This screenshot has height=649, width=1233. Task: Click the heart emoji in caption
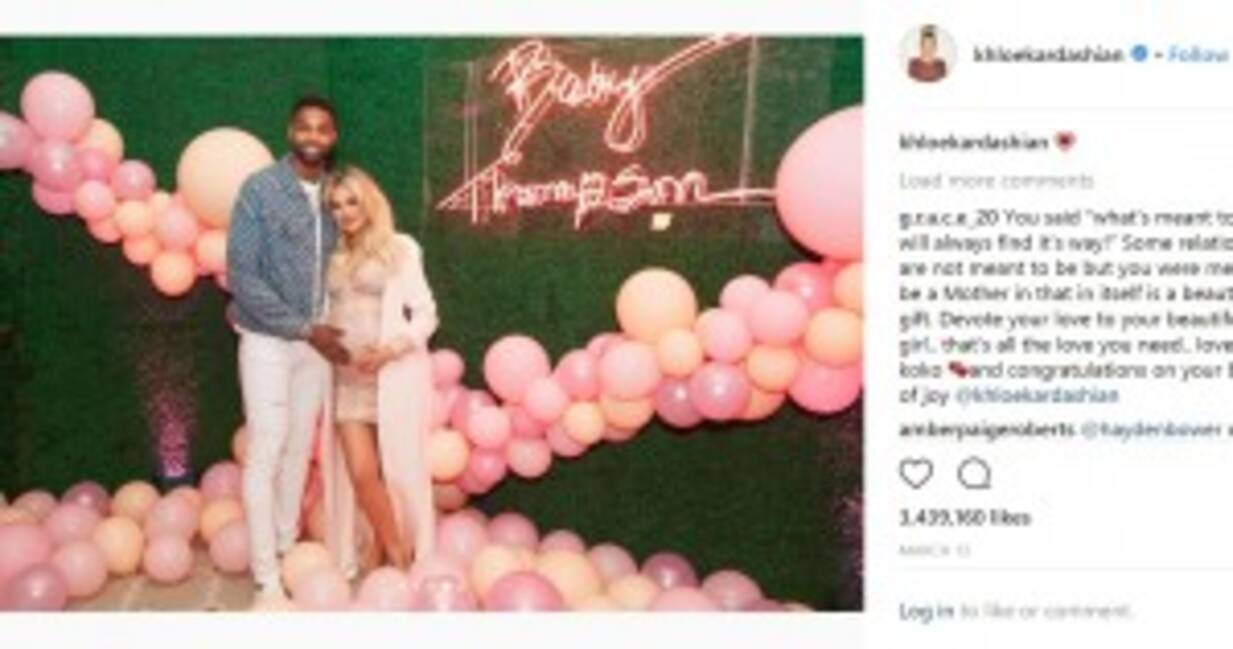point(1065,142)
